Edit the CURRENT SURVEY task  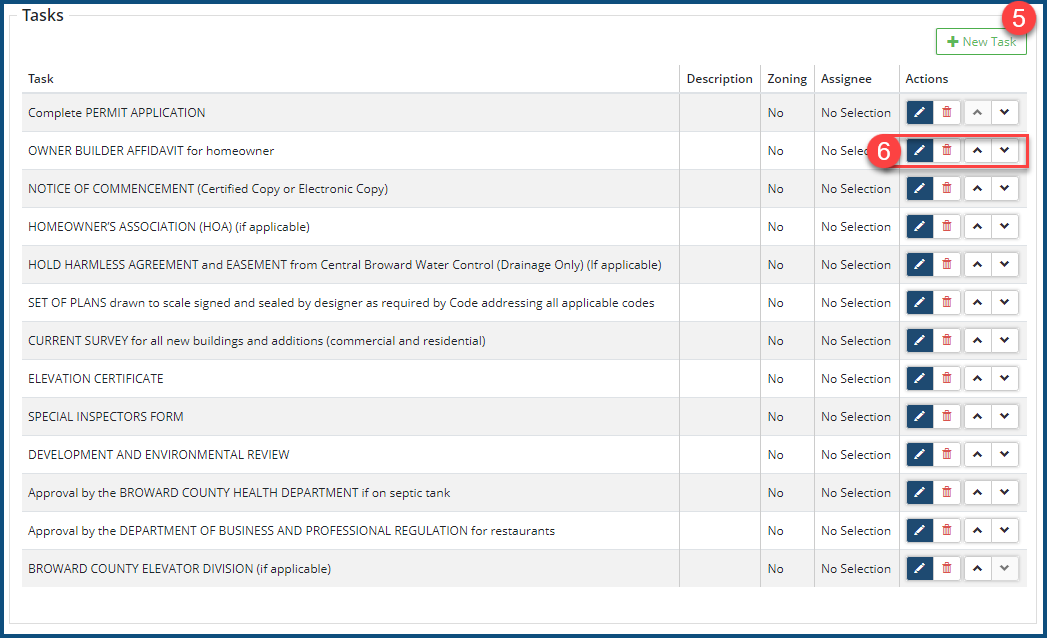[919, 341]
